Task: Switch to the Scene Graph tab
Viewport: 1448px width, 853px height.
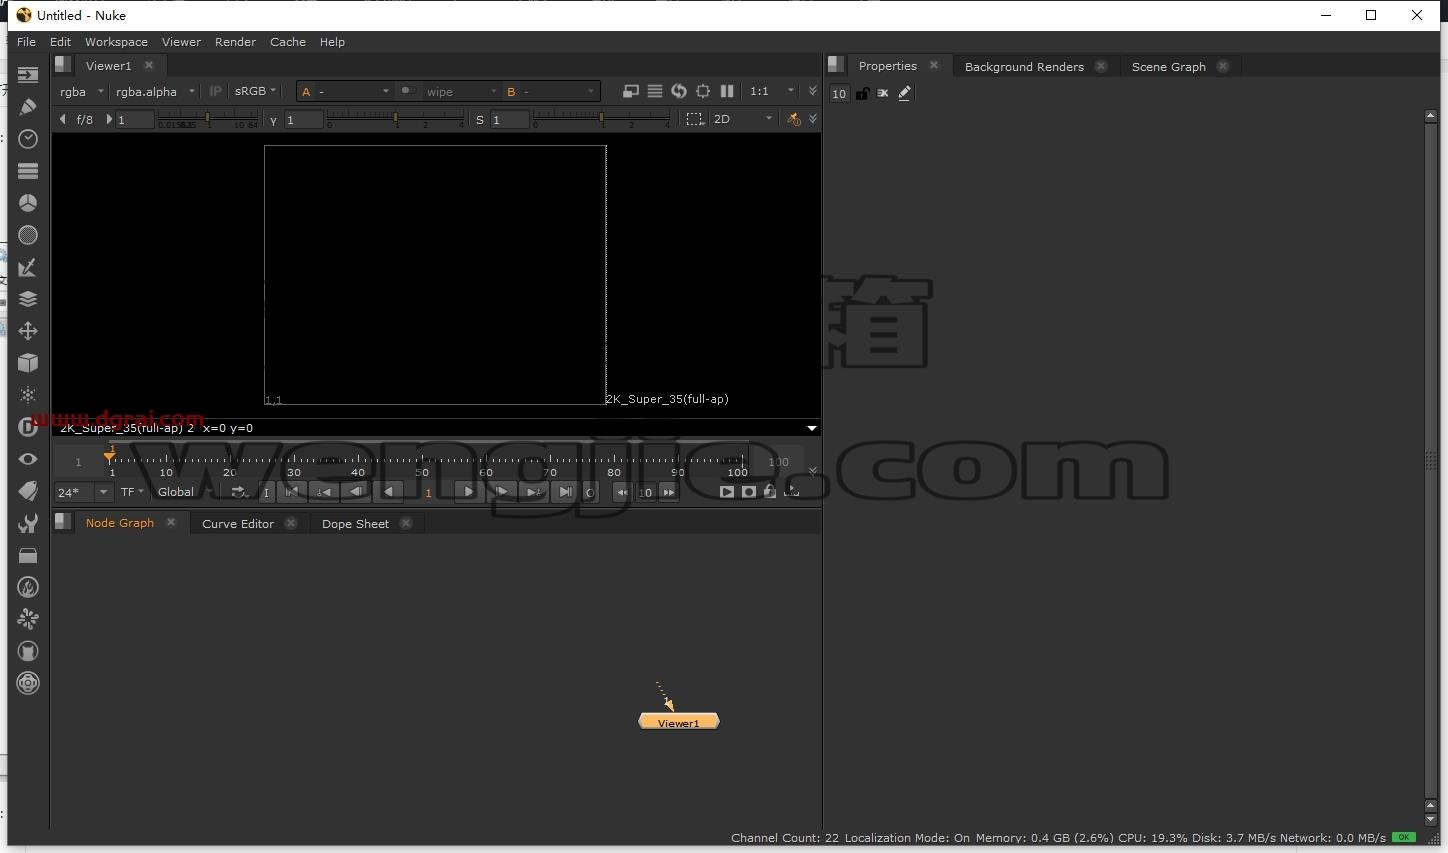Action: pos(1168,67)
